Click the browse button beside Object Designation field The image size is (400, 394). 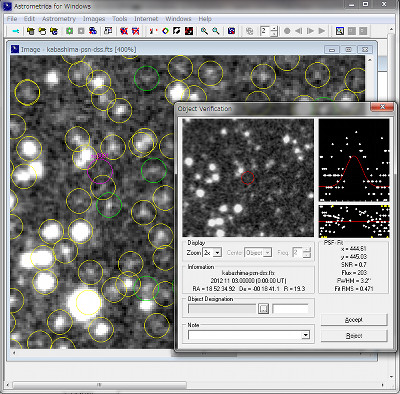pyautogui.click(x=263, y=309)
